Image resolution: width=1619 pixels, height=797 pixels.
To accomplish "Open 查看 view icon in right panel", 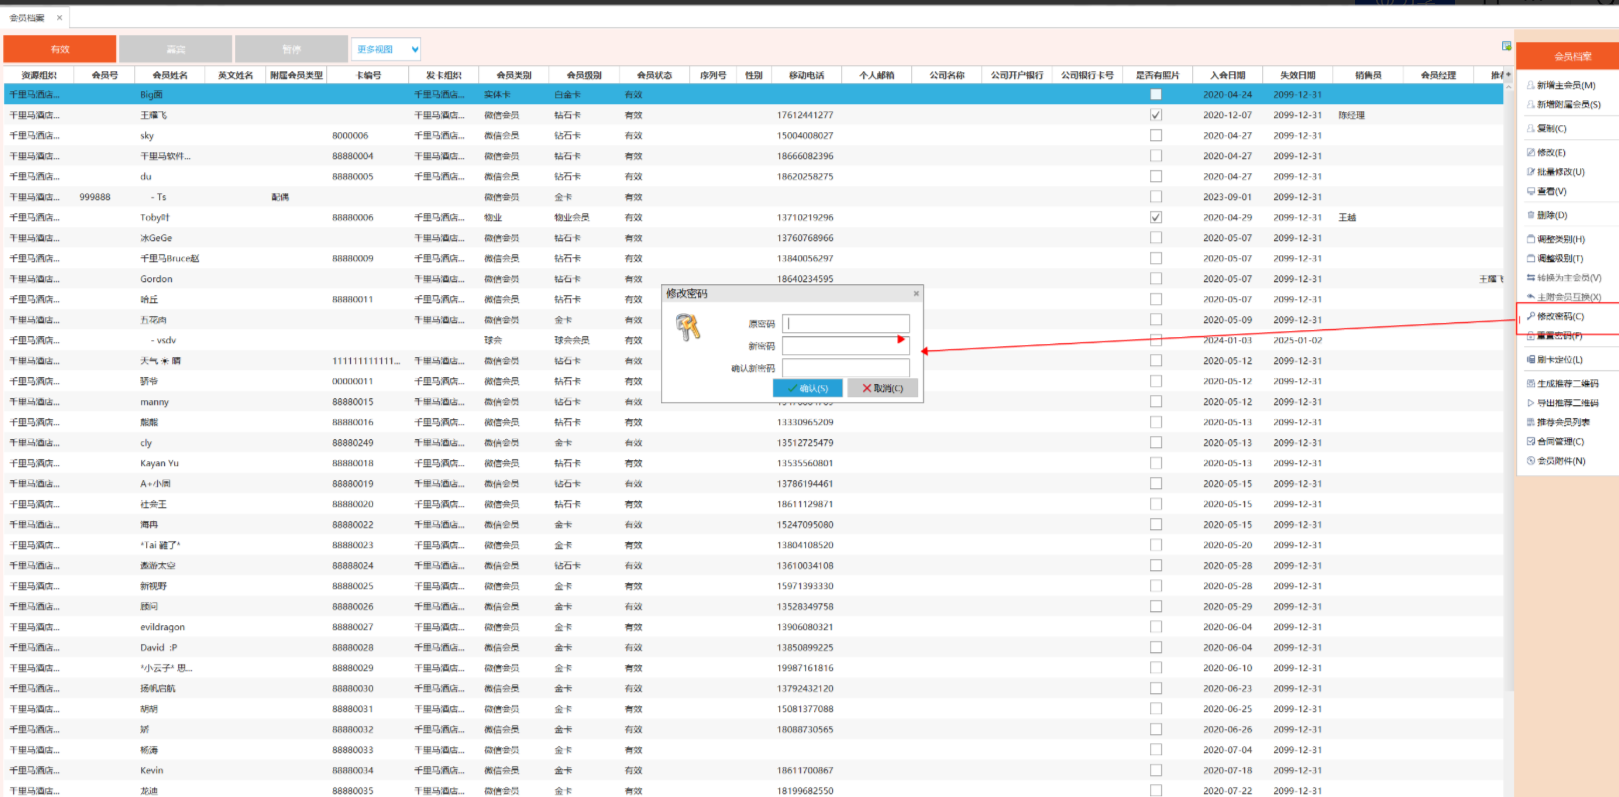I will (1530, 192).
